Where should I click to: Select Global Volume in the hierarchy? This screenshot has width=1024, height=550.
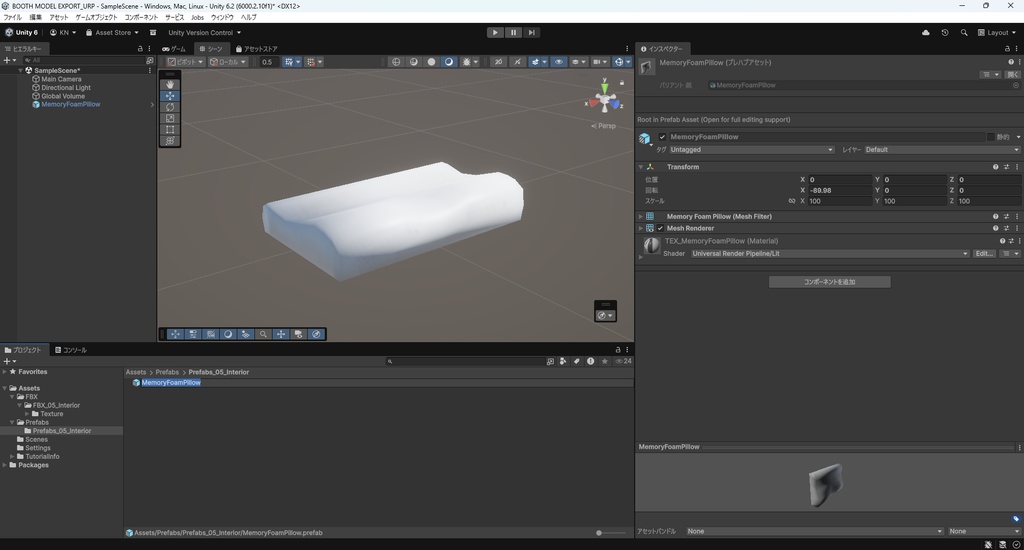click(63, 96)
